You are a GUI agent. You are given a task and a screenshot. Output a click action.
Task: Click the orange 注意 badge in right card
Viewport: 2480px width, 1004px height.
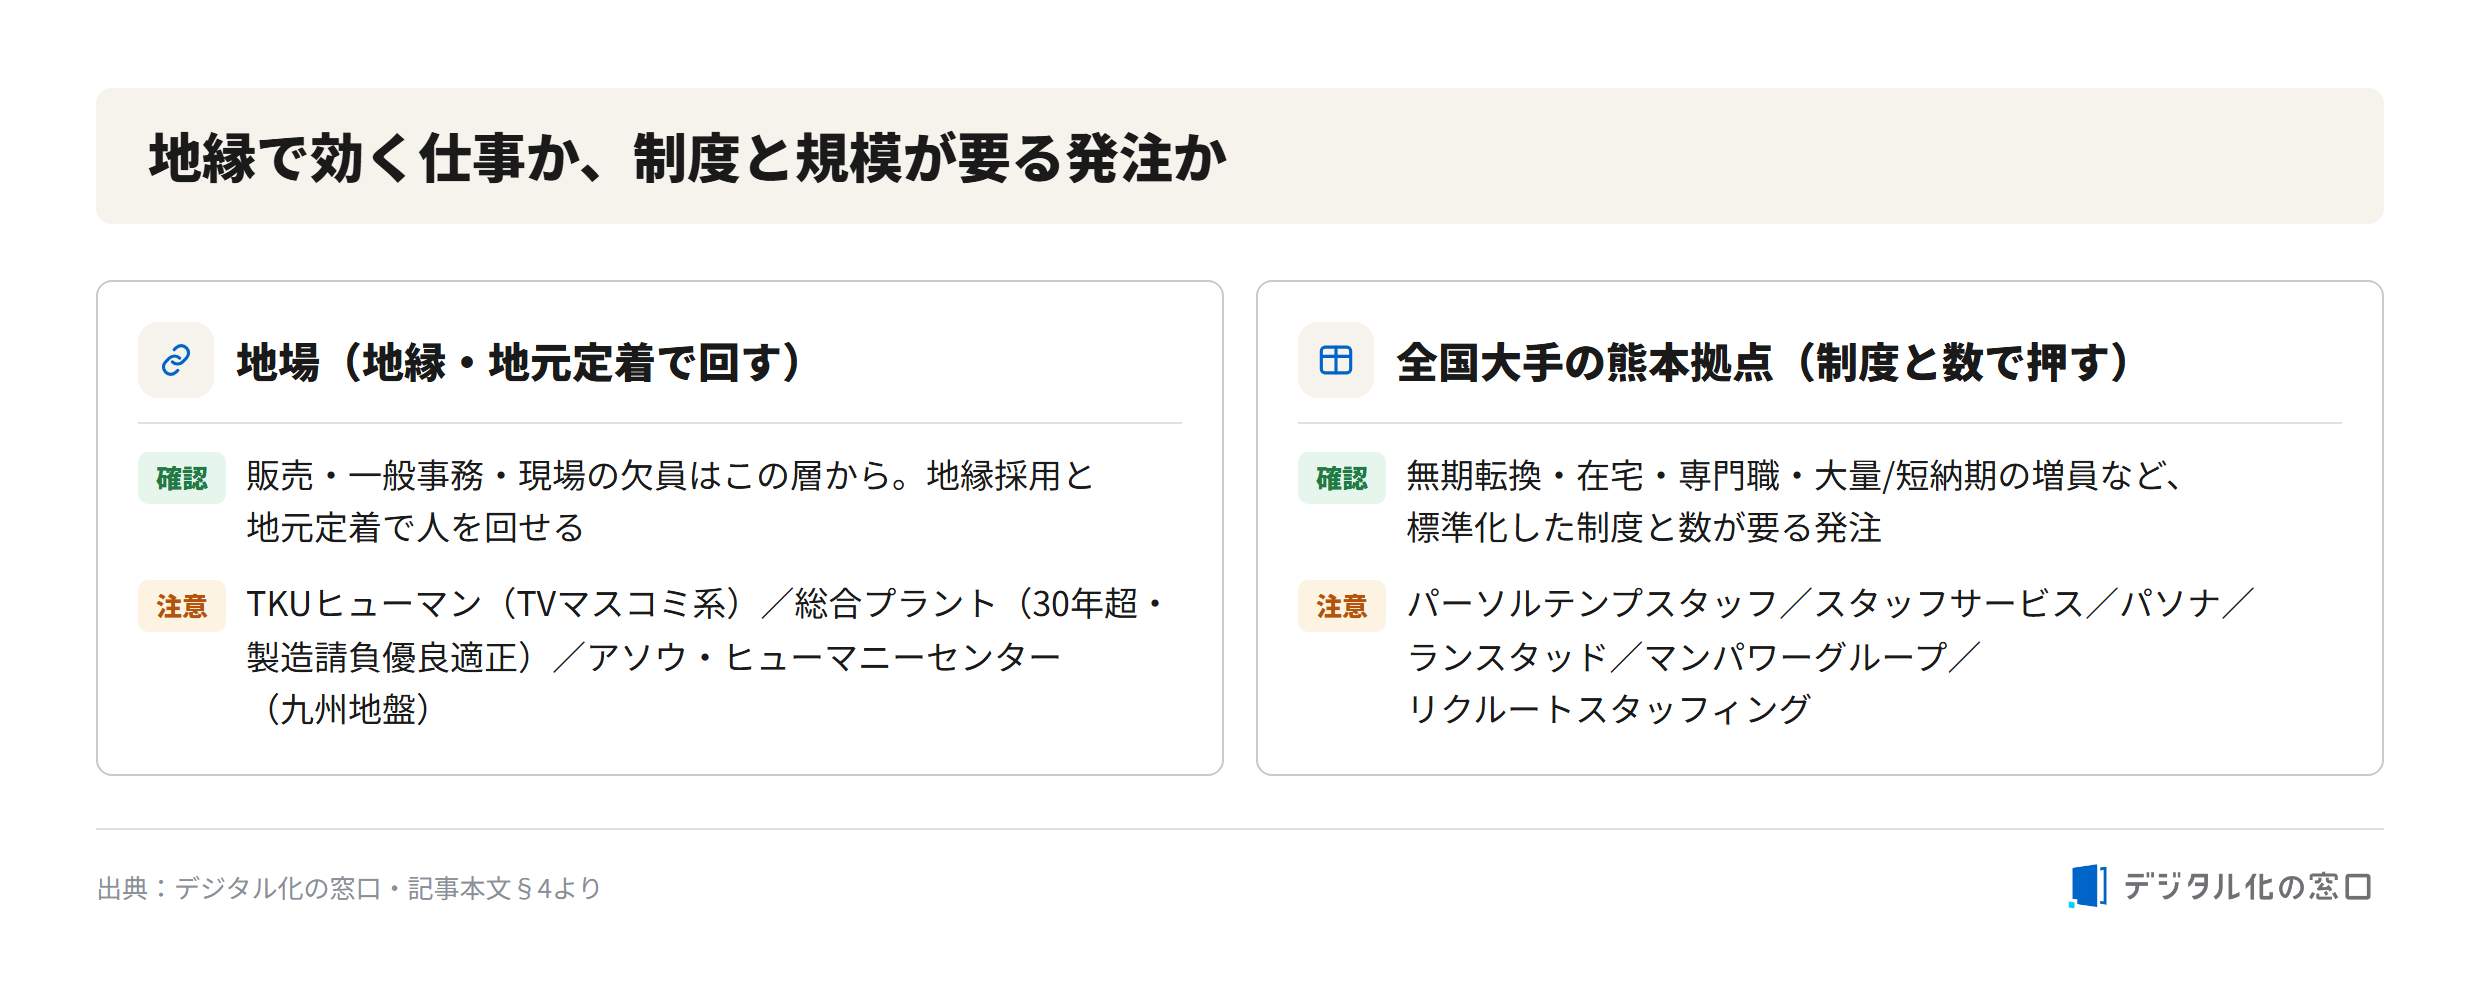click(1342, 606)
